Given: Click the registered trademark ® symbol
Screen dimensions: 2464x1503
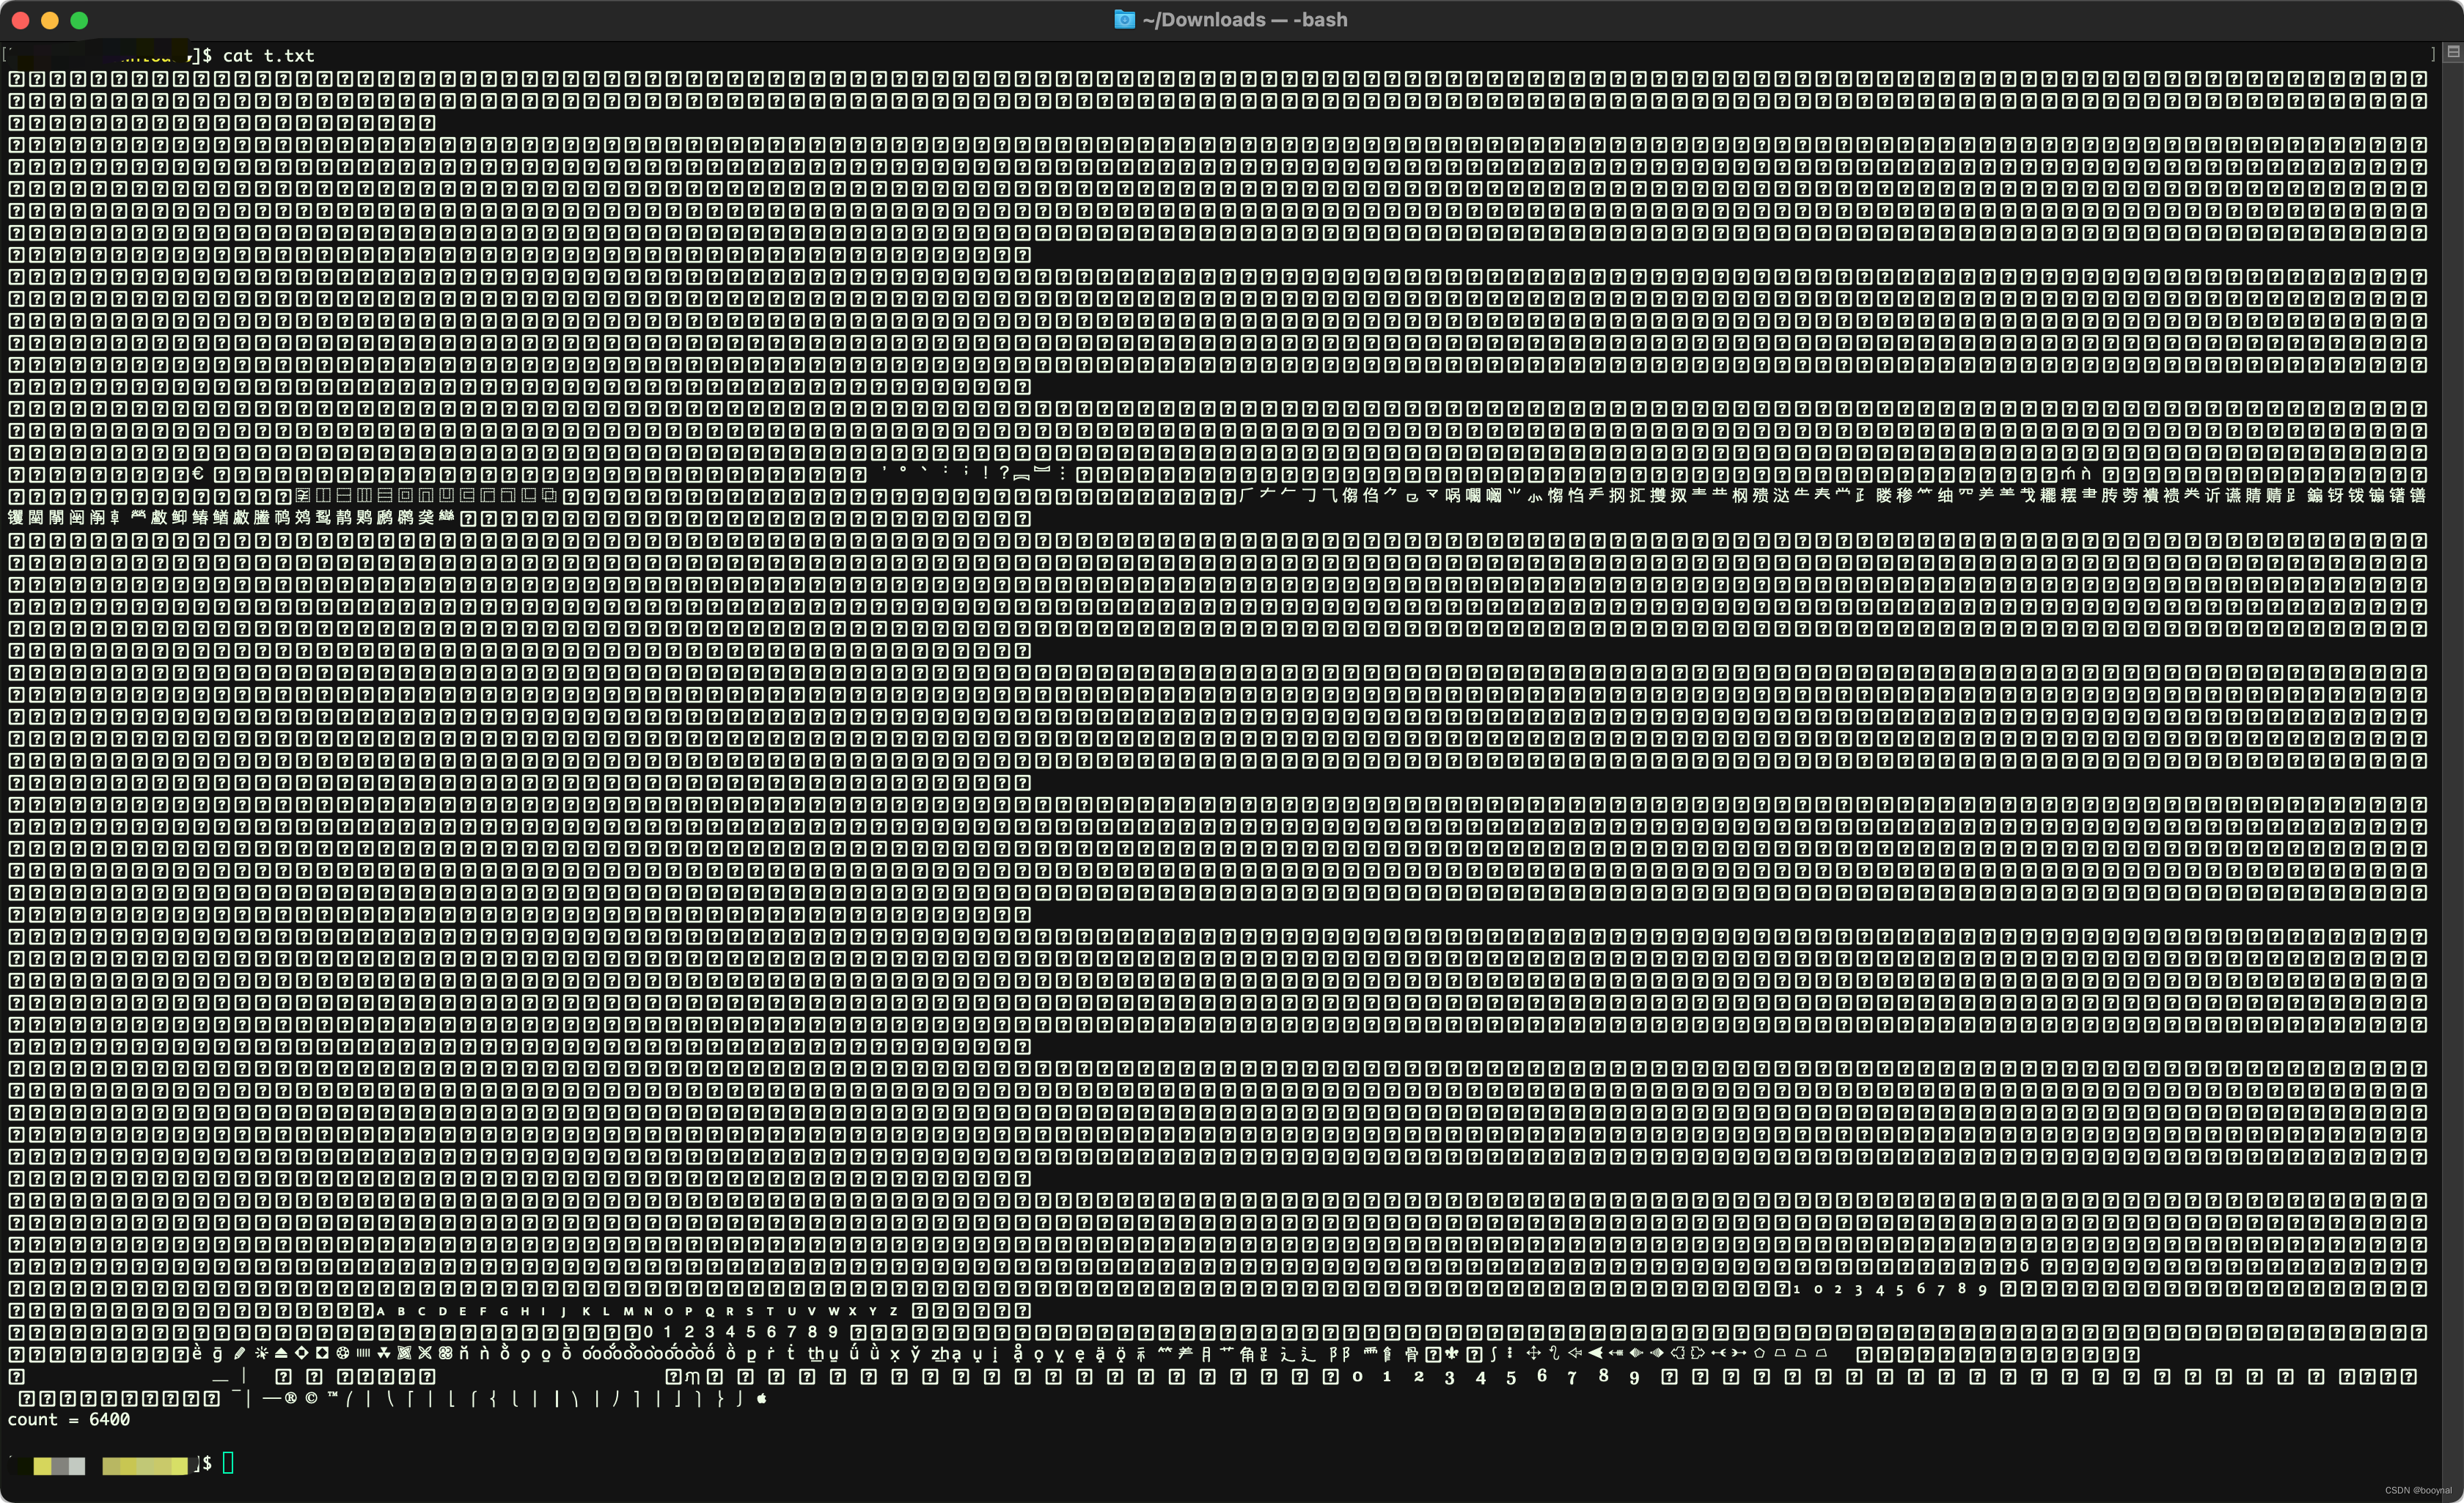Looking at the screenshot, I should tap(291, 1398).
